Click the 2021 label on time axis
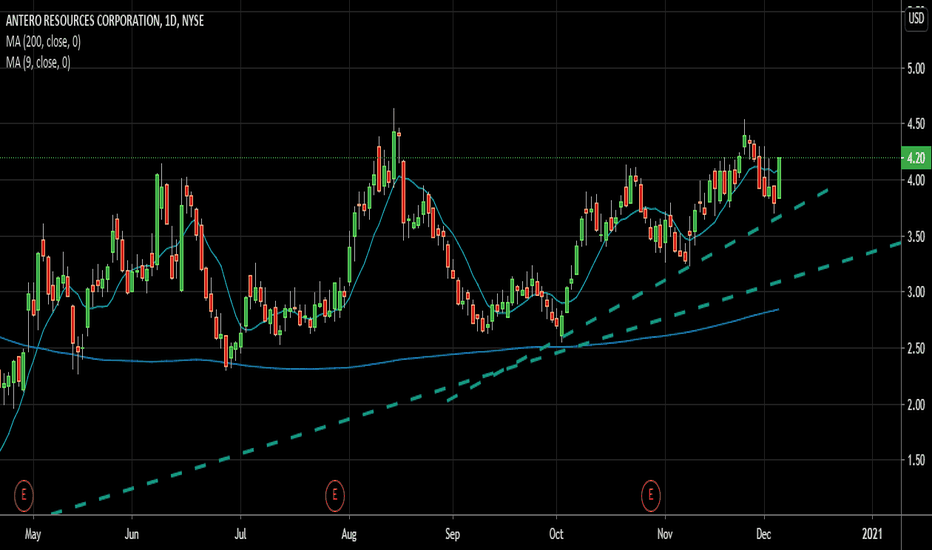This screenshot has width=932, height=550. point(873,534)
